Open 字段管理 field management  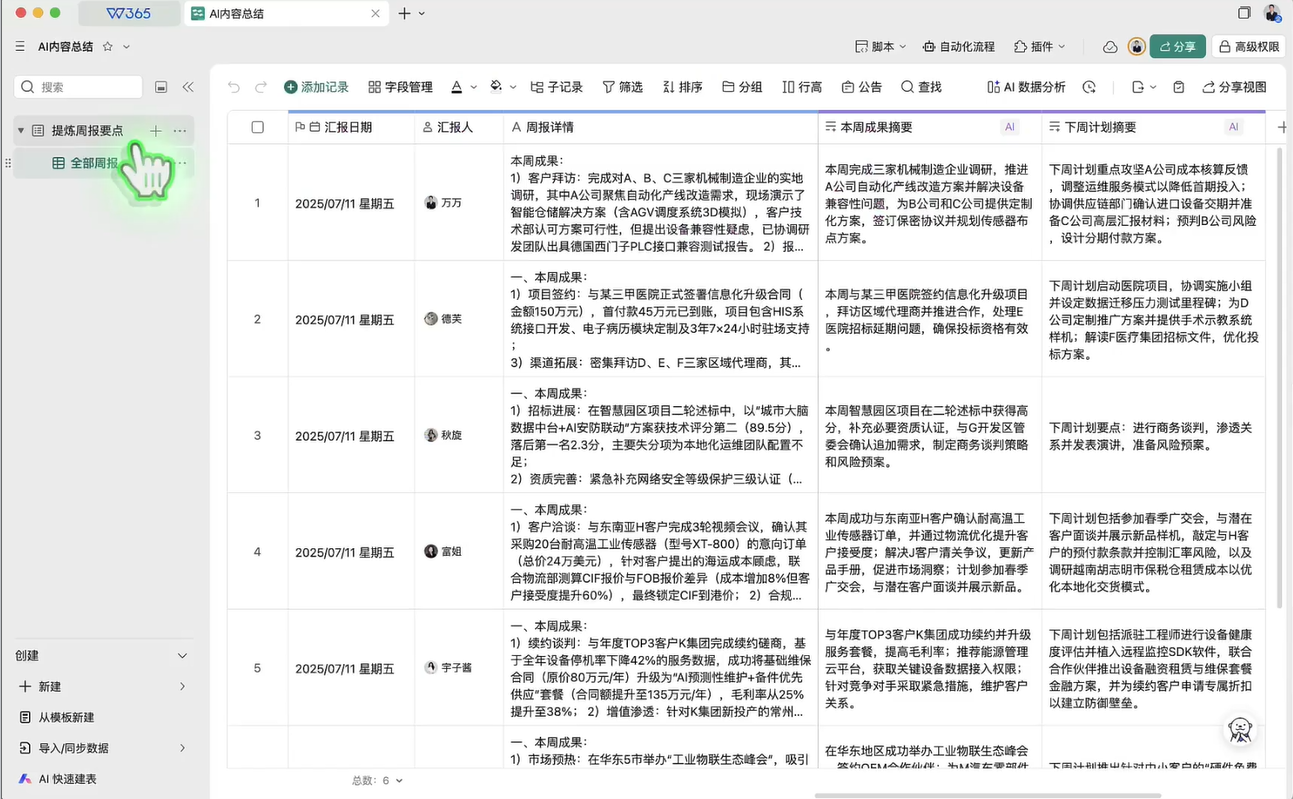point(400,87)
